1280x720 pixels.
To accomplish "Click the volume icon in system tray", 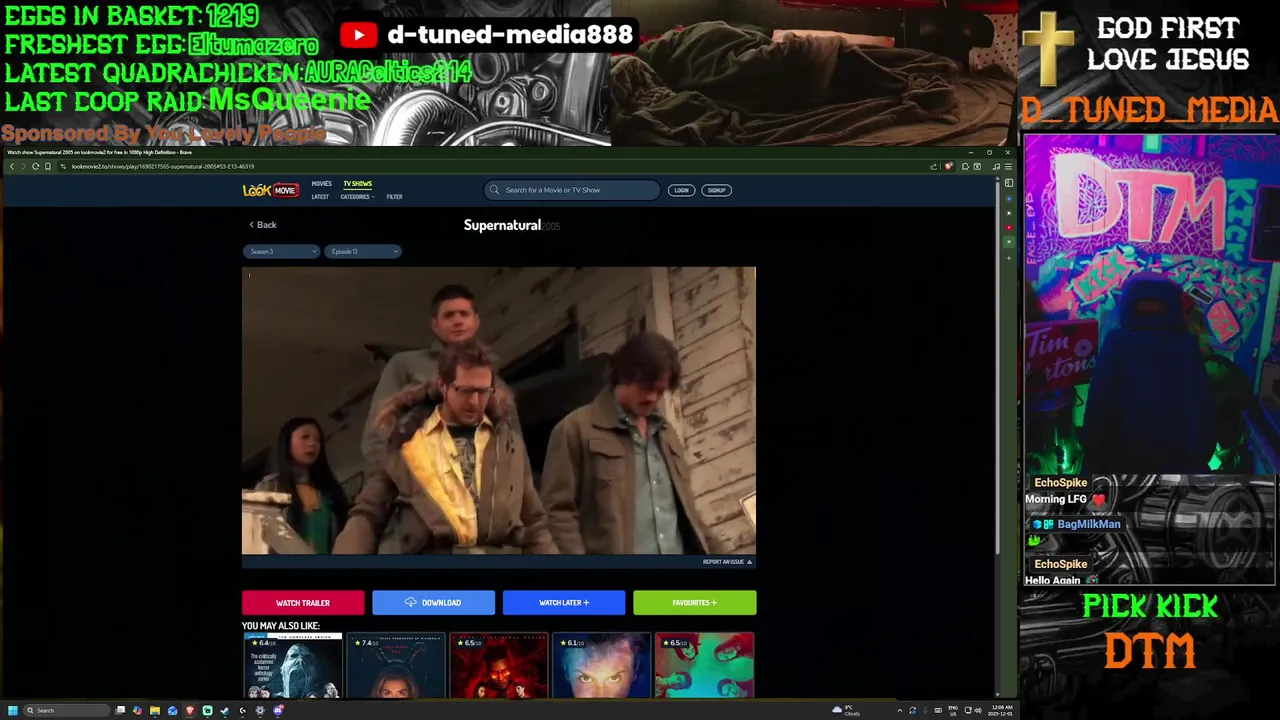I will tap(978, 711).
